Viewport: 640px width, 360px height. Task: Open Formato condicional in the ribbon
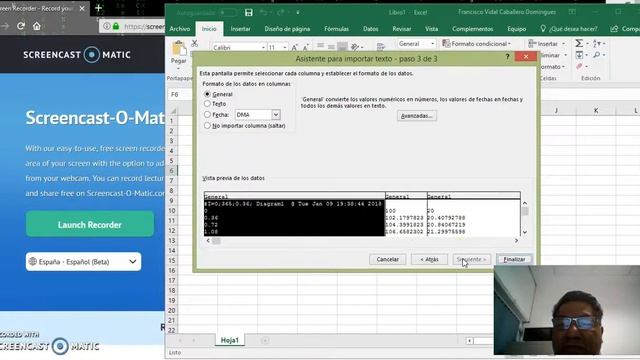pos(476,43)
